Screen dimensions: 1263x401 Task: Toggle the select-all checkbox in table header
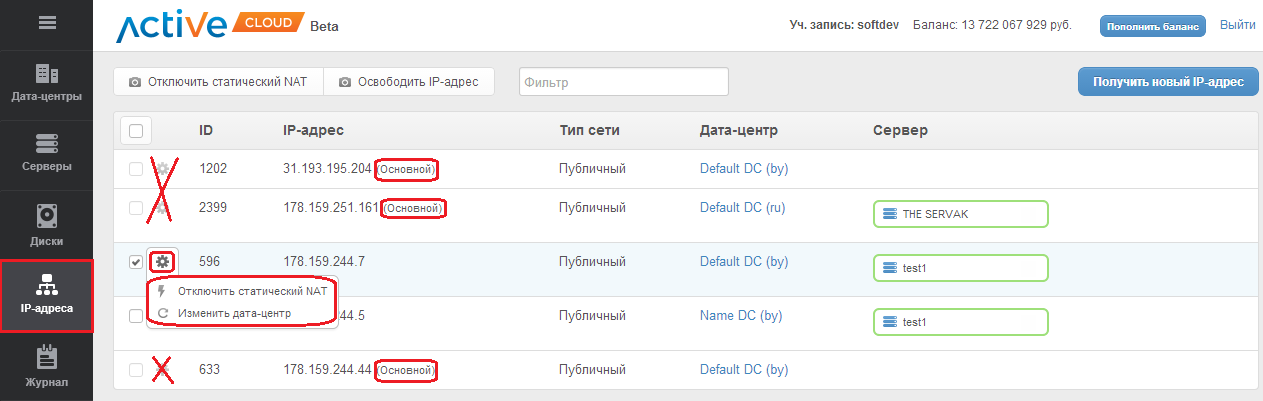136,130
